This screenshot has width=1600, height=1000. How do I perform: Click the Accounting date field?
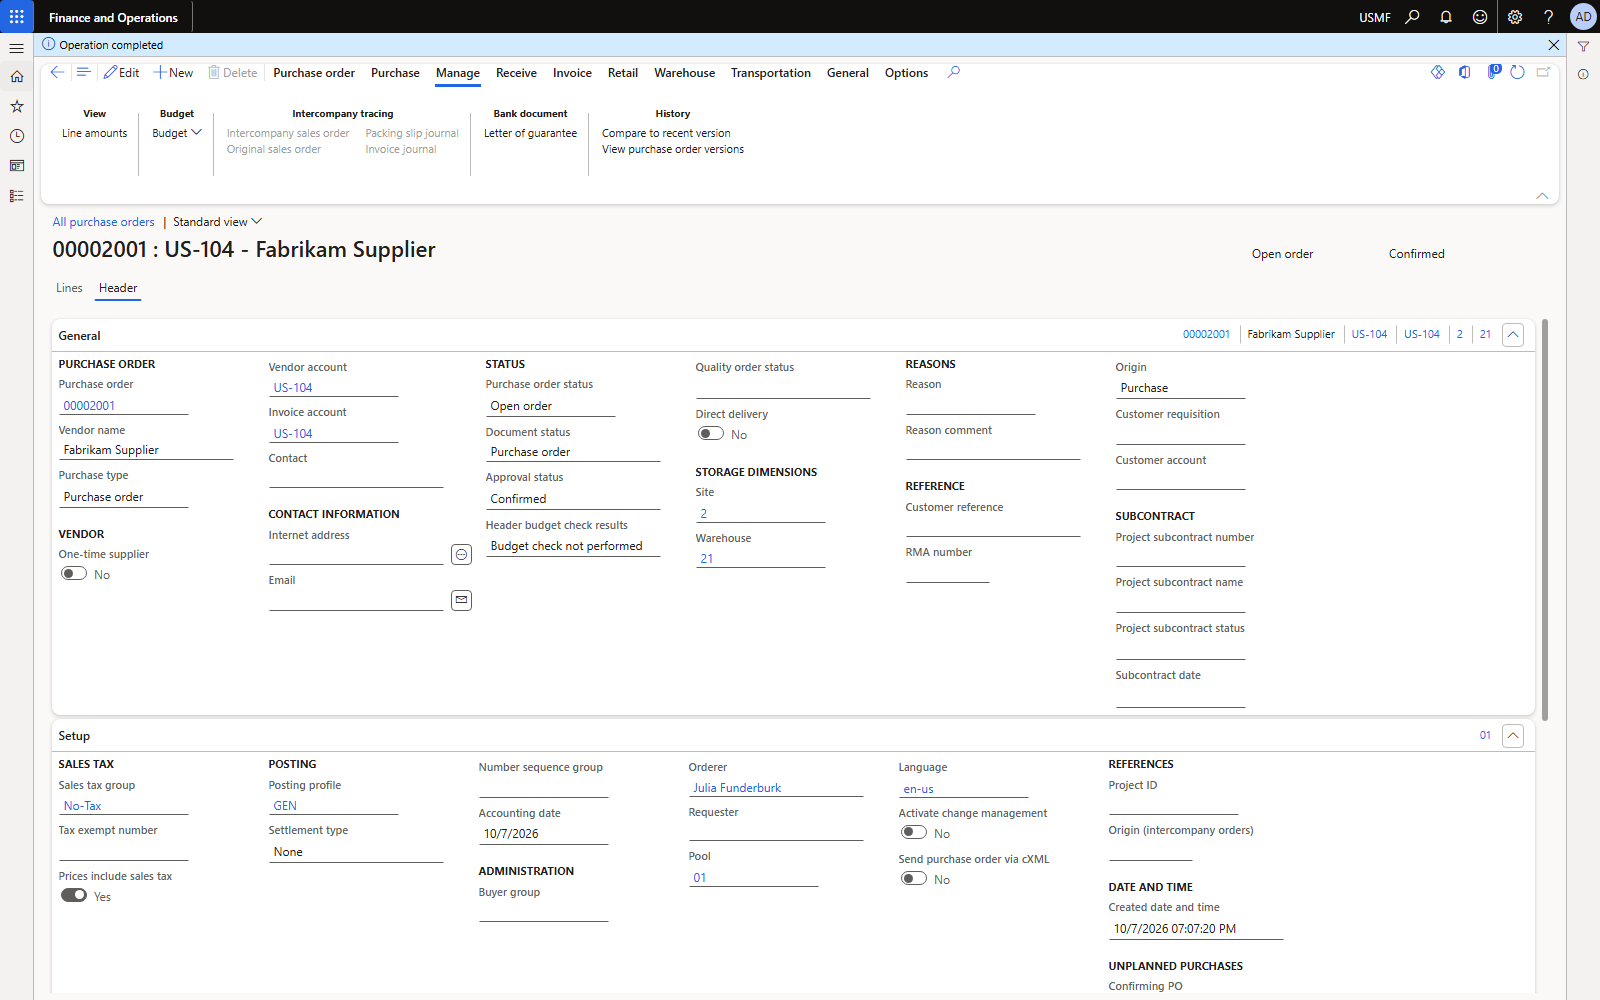click(x=543, y=834)
